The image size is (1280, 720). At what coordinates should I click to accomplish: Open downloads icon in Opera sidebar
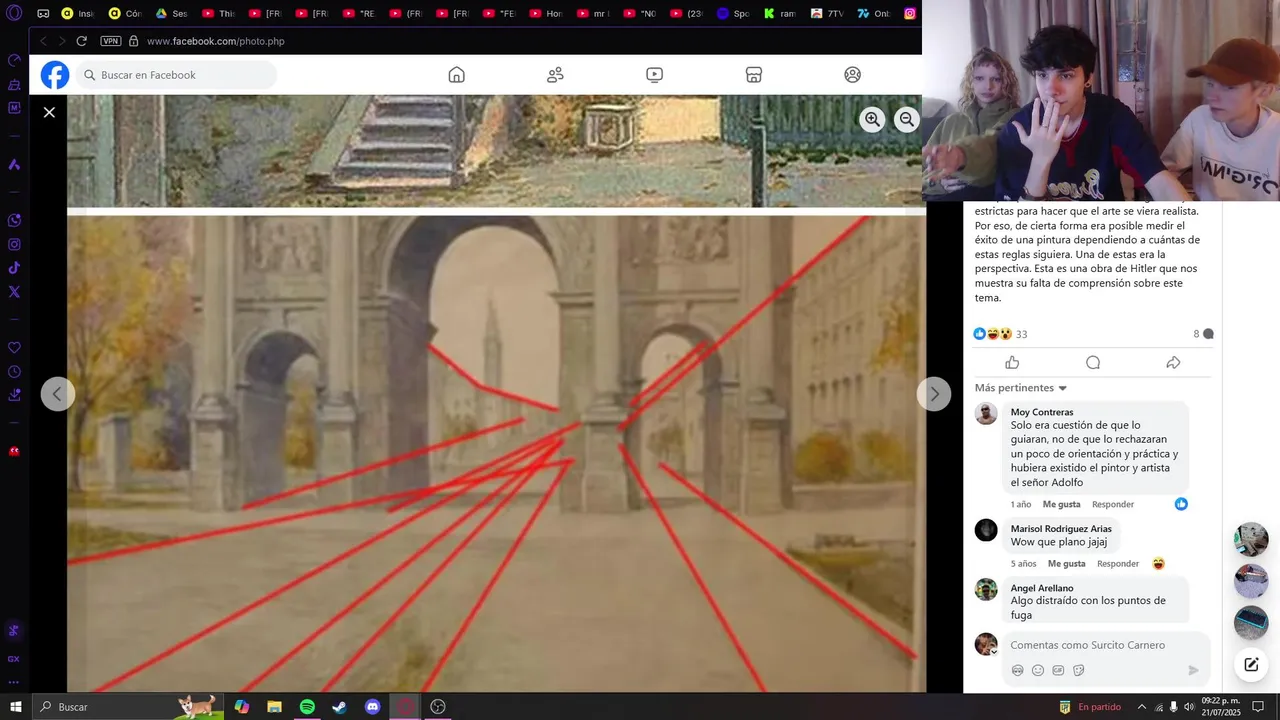14,395
